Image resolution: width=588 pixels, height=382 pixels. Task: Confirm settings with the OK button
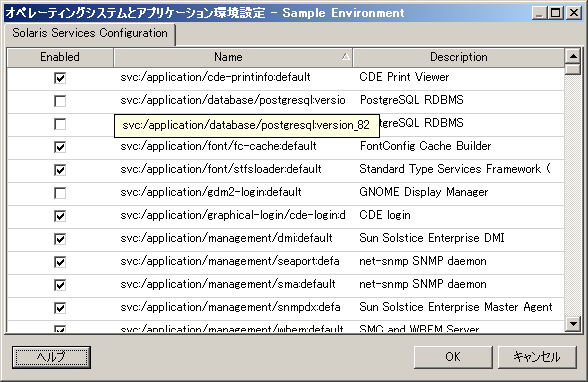point(453,357)
